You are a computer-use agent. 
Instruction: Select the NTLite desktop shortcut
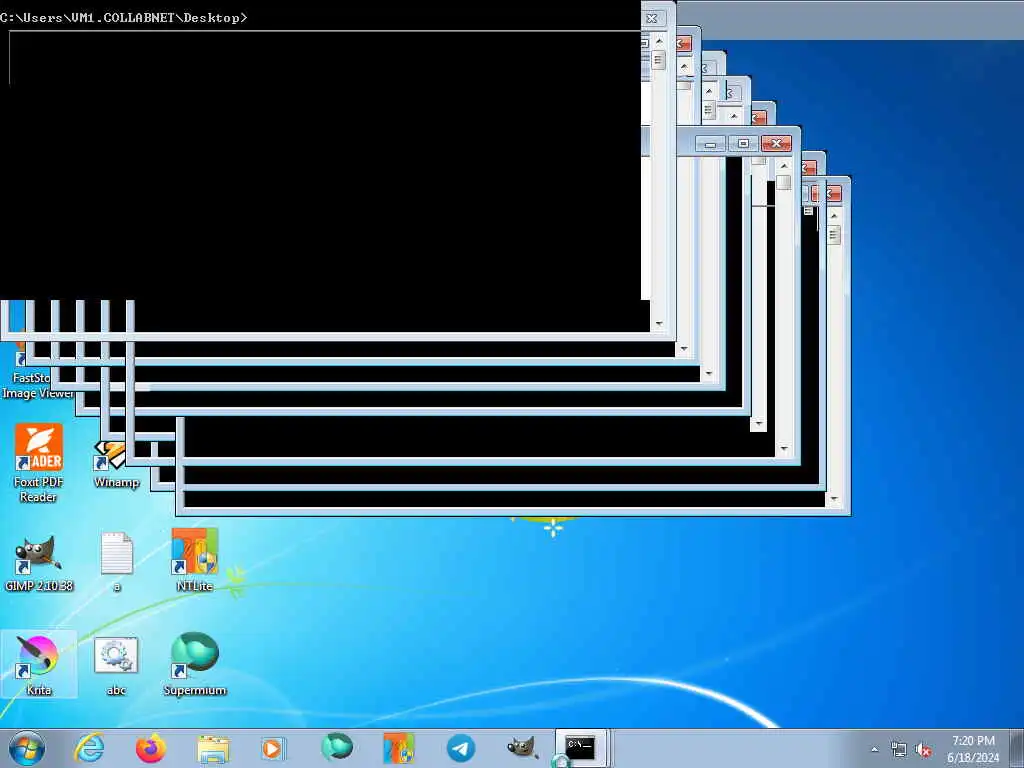click(x=195, y=560)
